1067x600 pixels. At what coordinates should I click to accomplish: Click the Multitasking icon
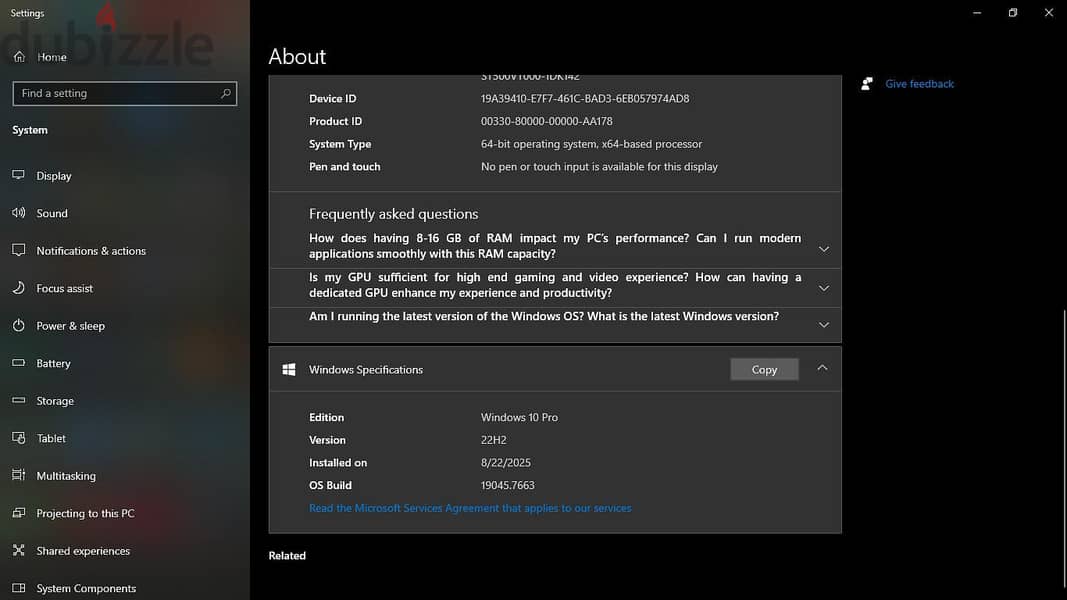[x=18, y=475]
